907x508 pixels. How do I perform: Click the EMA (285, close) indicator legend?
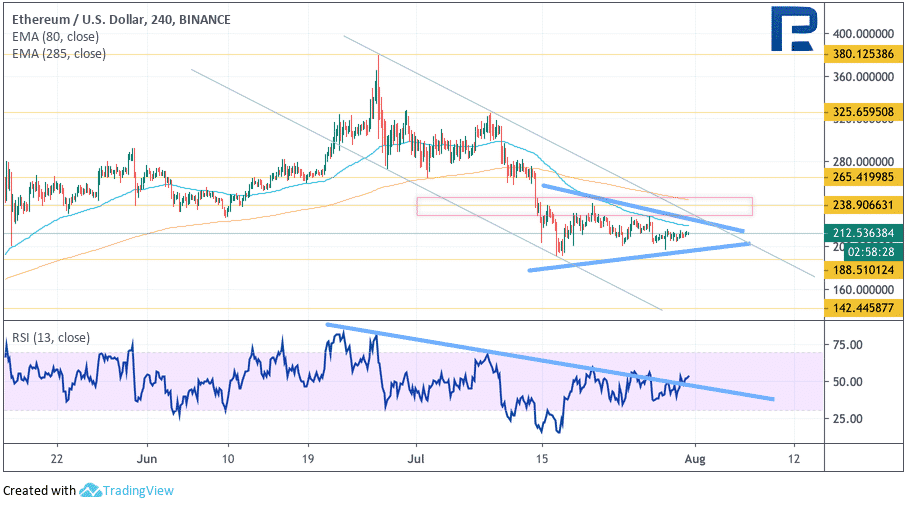[x=59, y=54]
